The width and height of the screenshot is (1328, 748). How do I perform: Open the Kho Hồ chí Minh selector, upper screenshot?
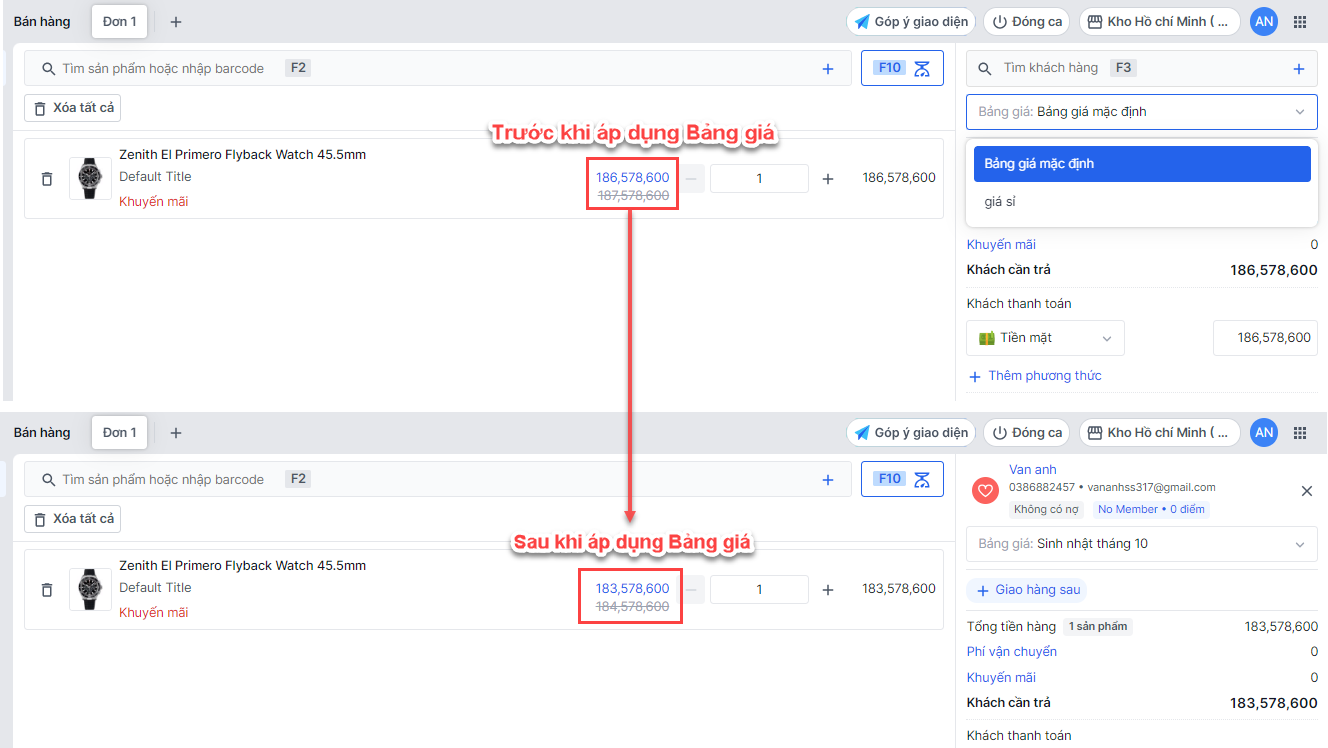1159,22
